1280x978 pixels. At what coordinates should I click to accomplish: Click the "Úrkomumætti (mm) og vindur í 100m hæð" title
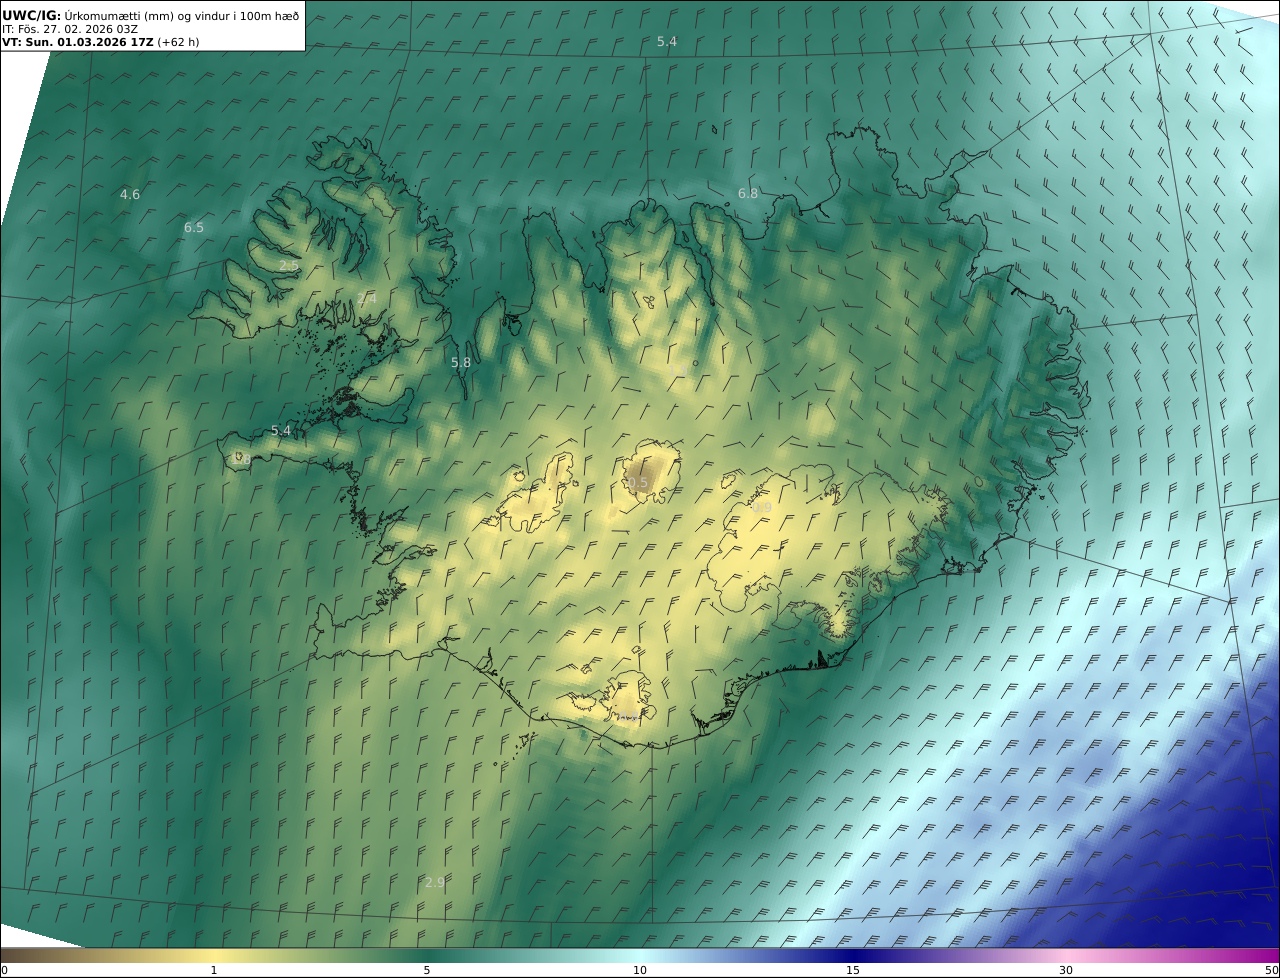point(182,15)
